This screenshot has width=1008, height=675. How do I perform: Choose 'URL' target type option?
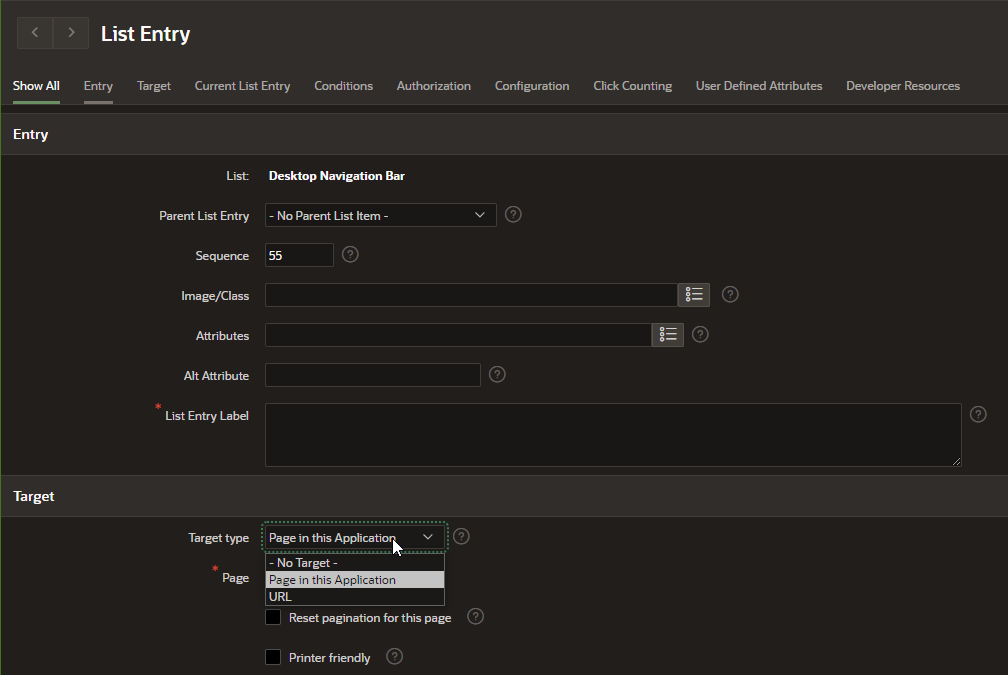point(355,597)
